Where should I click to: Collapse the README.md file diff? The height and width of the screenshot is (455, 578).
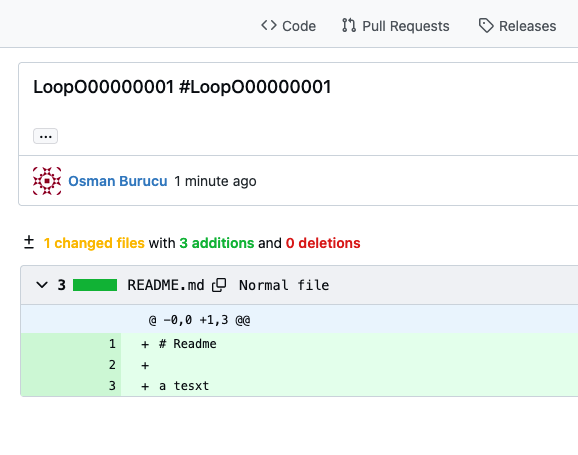pos(42,285)
